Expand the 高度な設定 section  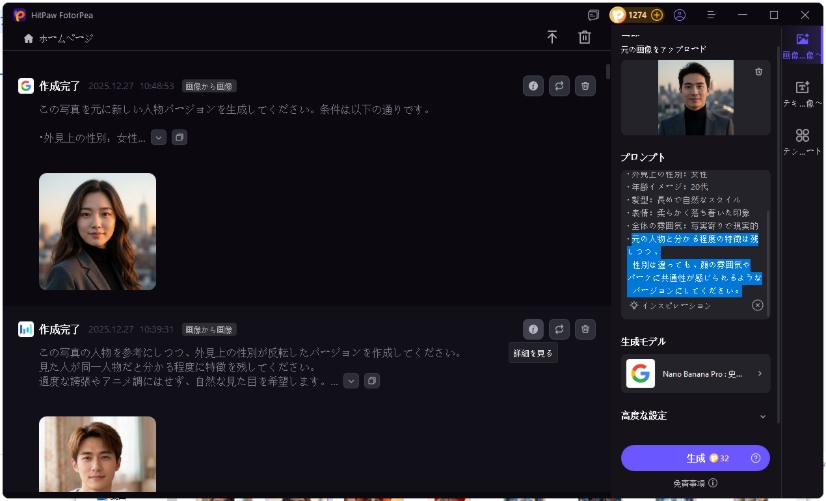695,416
